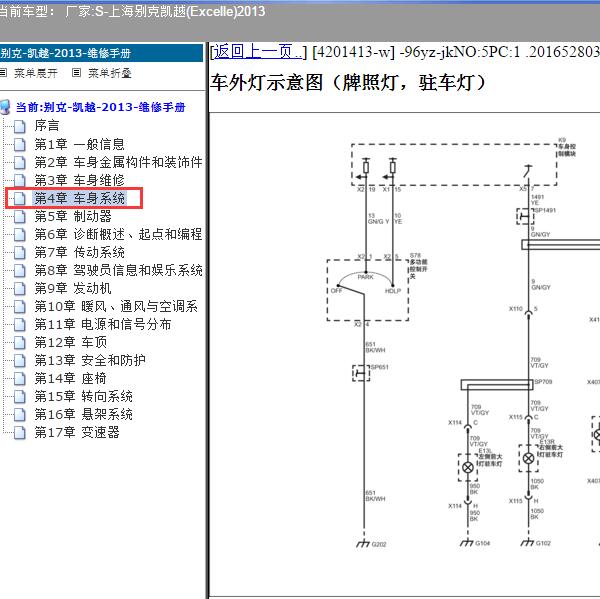Click the page icon beside 第12章 车顶

[x=20, y=343]
